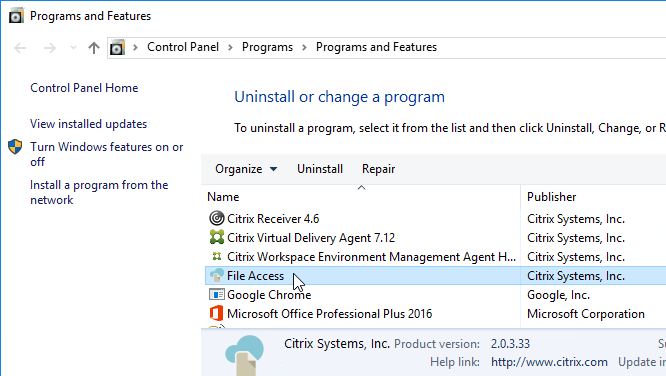Open the http://www.citrix.com help link
Image resolution: width=666 pixels, height=376 pixels.
click(x=549, y=362)
